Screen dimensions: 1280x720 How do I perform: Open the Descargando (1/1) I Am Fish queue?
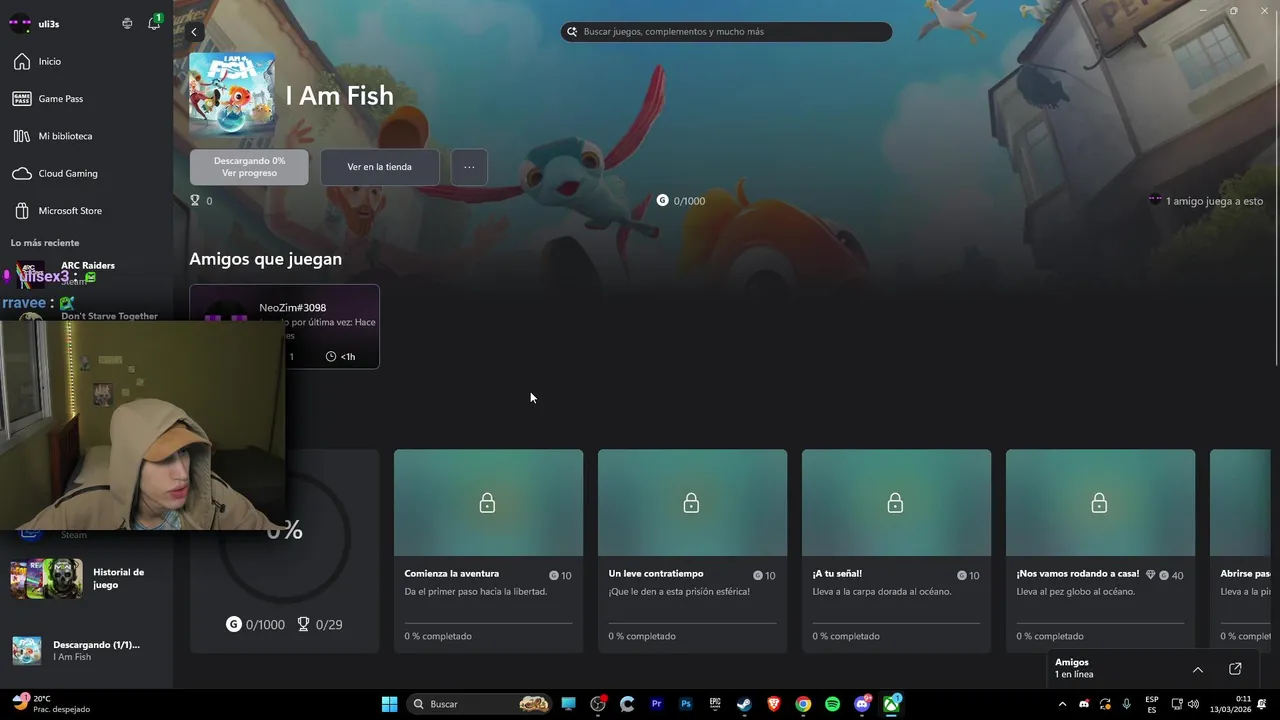[x=86, y=651]
